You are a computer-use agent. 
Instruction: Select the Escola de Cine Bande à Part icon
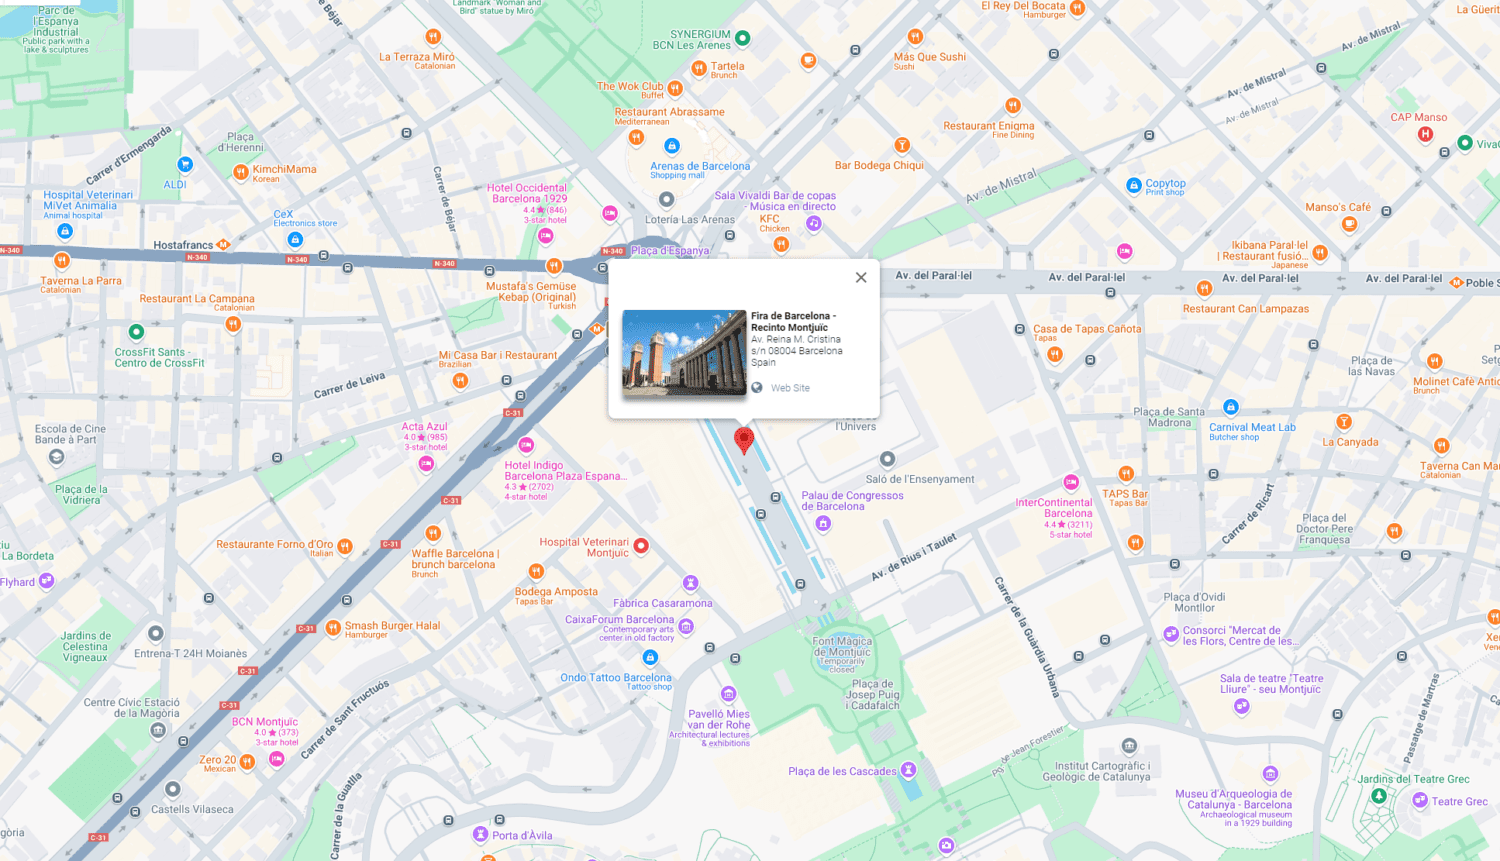56,458
